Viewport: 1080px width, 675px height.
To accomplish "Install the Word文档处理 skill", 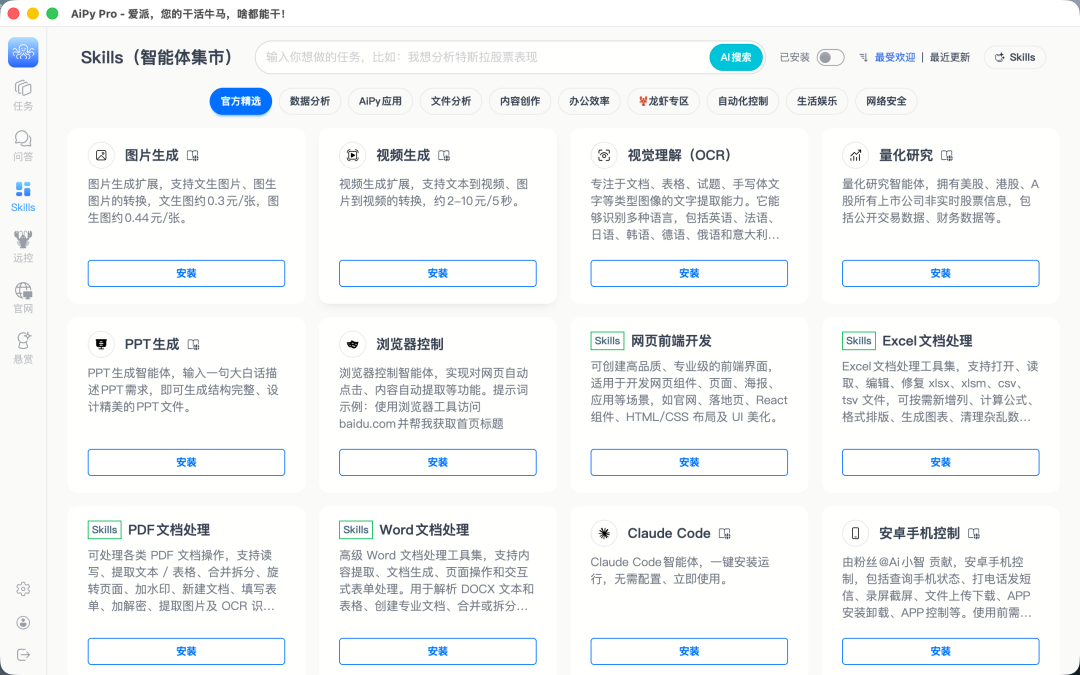I will coord(437,651).
